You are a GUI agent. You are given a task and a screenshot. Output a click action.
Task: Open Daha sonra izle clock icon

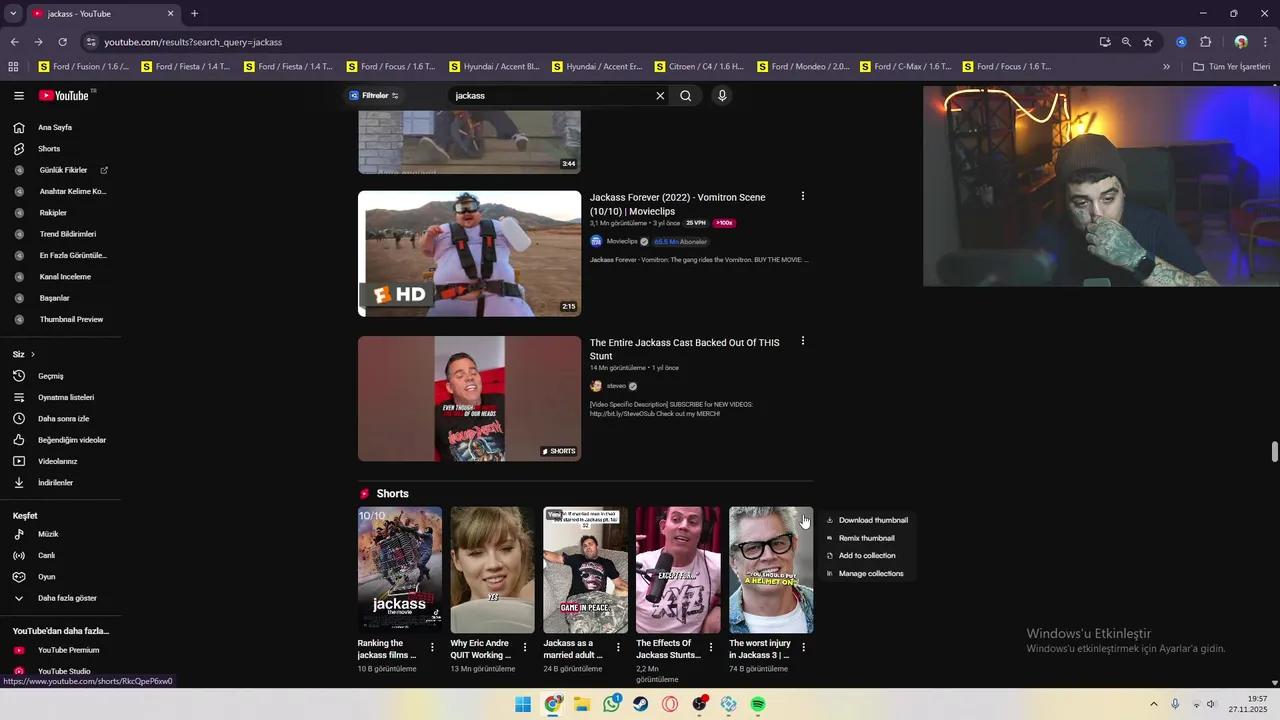tap(18, 419)
